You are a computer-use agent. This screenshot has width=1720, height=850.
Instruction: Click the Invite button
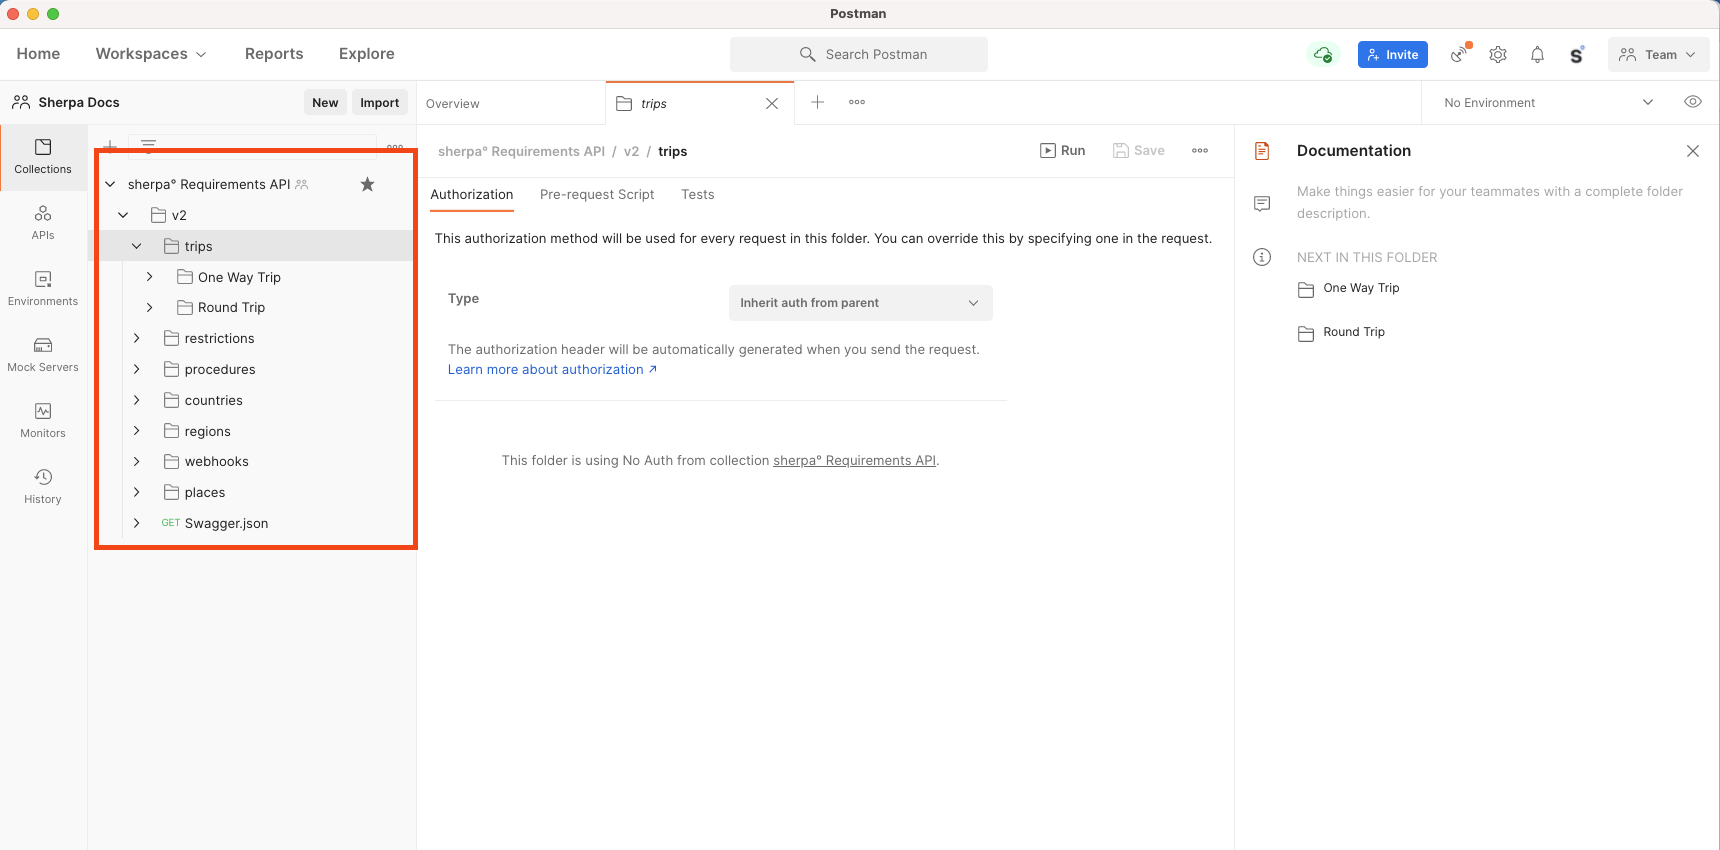(x=1392, y=54)
